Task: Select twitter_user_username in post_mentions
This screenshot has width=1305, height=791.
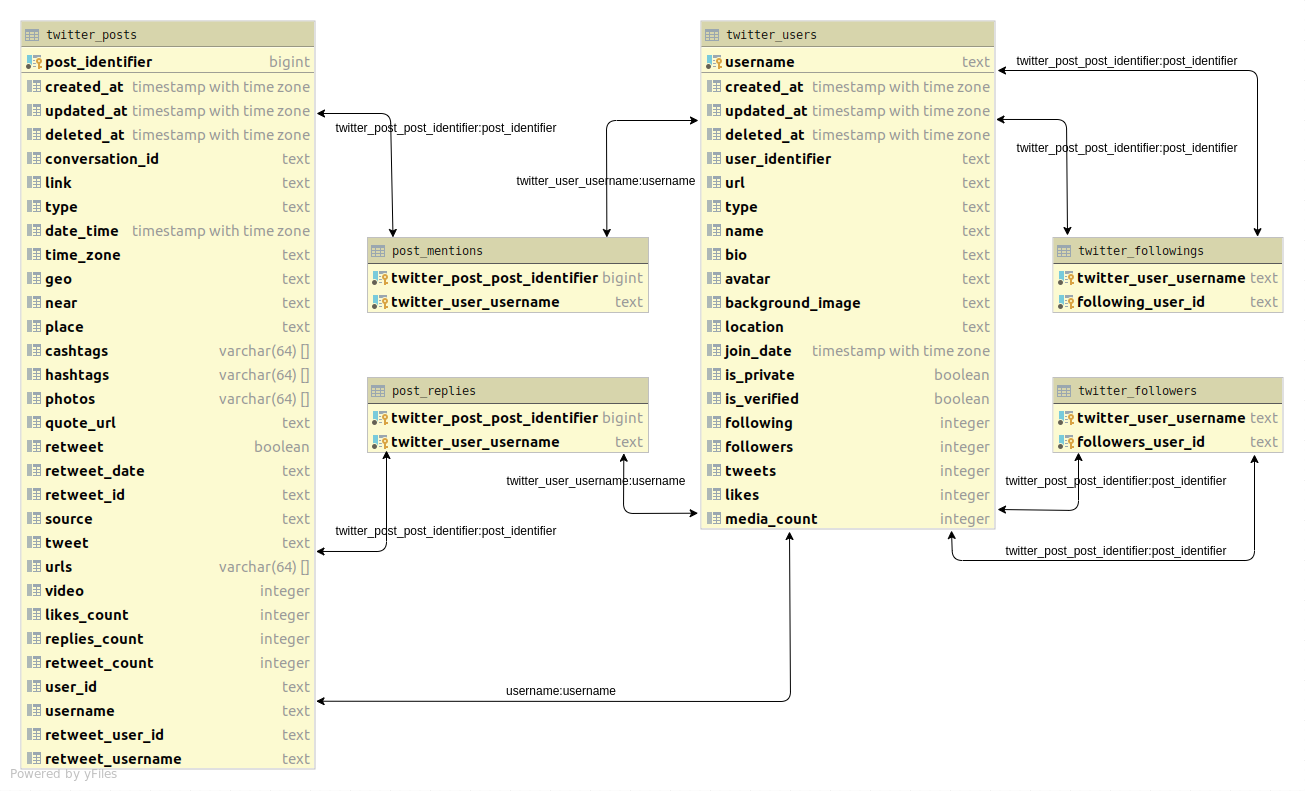Action: (508, 302)
